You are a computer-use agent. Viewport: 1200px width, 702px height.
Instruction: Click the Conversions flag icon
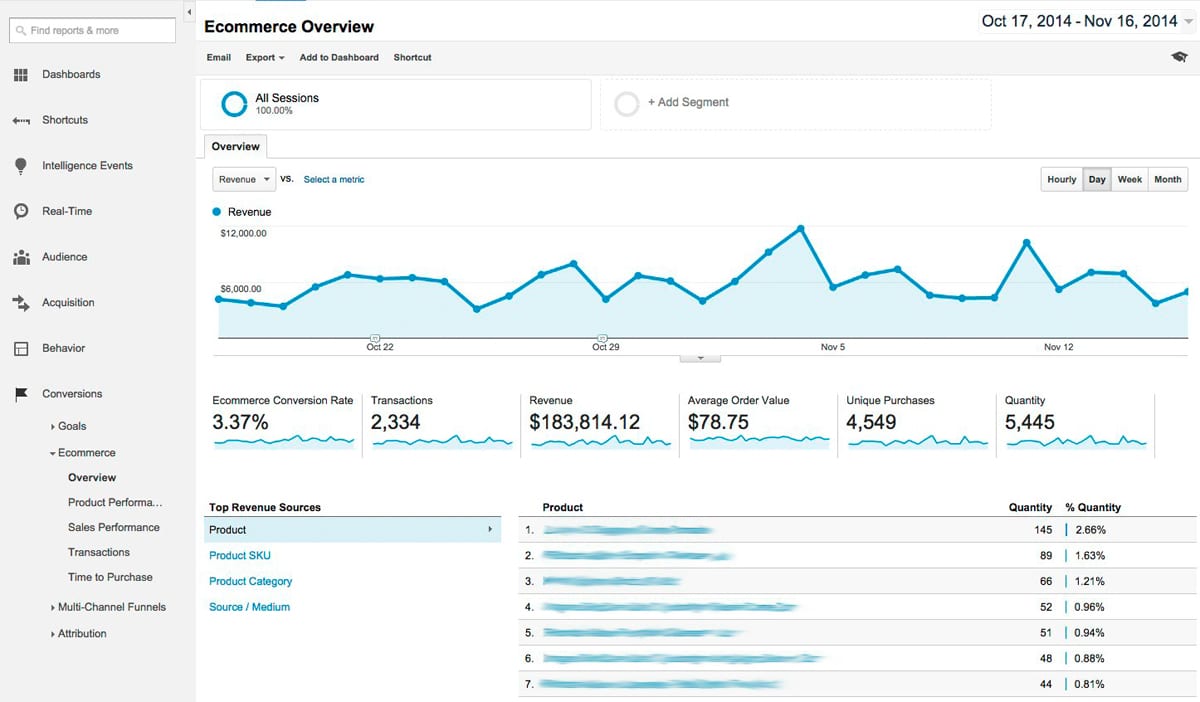(22, 394)
